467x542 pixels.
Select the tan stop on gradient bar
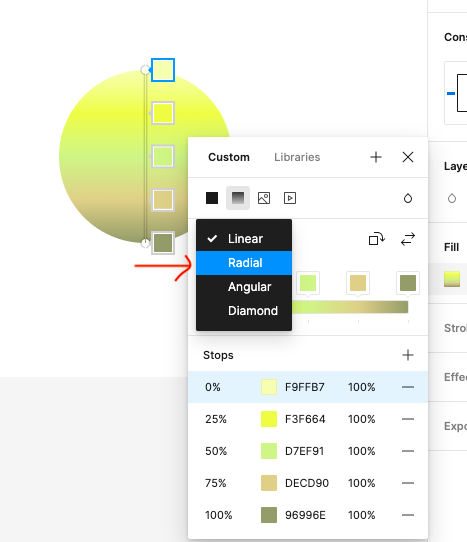pos(358,283)
